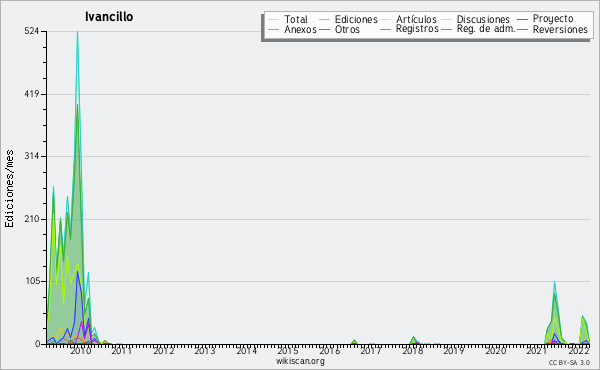Click the cyan Total legend line
The height and width of the screenshot is (370, 600).
coord(273,20)
